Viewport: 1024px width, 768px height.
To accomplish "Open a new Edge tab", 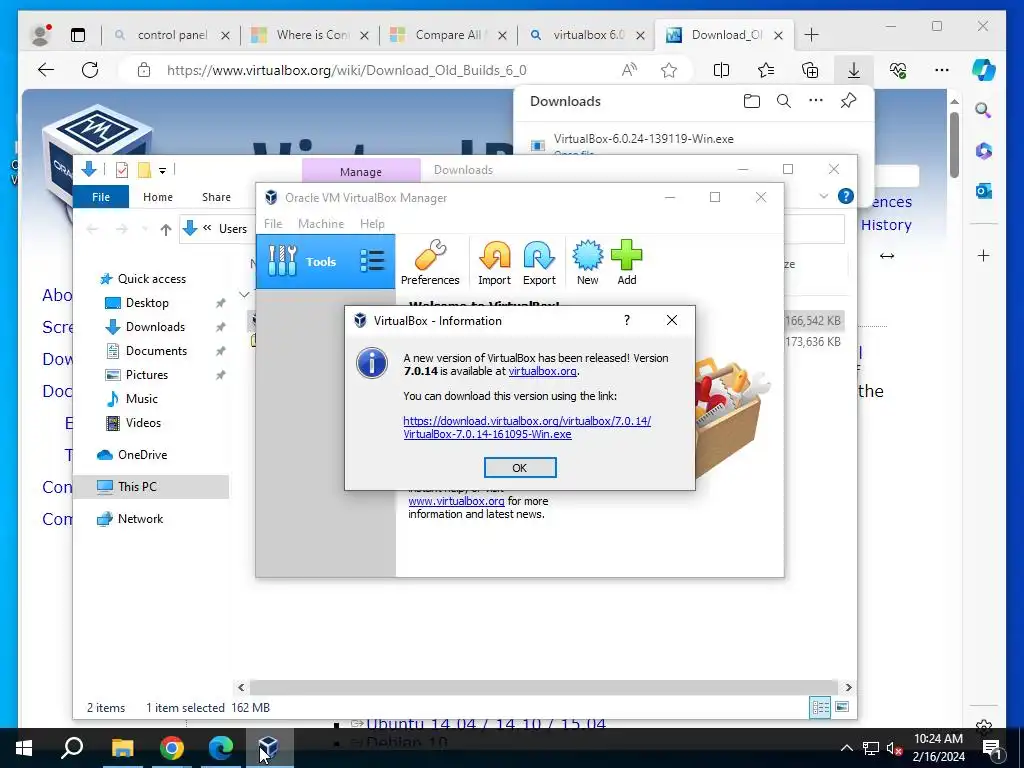I will pyautogui.click(x=812, y=35).
